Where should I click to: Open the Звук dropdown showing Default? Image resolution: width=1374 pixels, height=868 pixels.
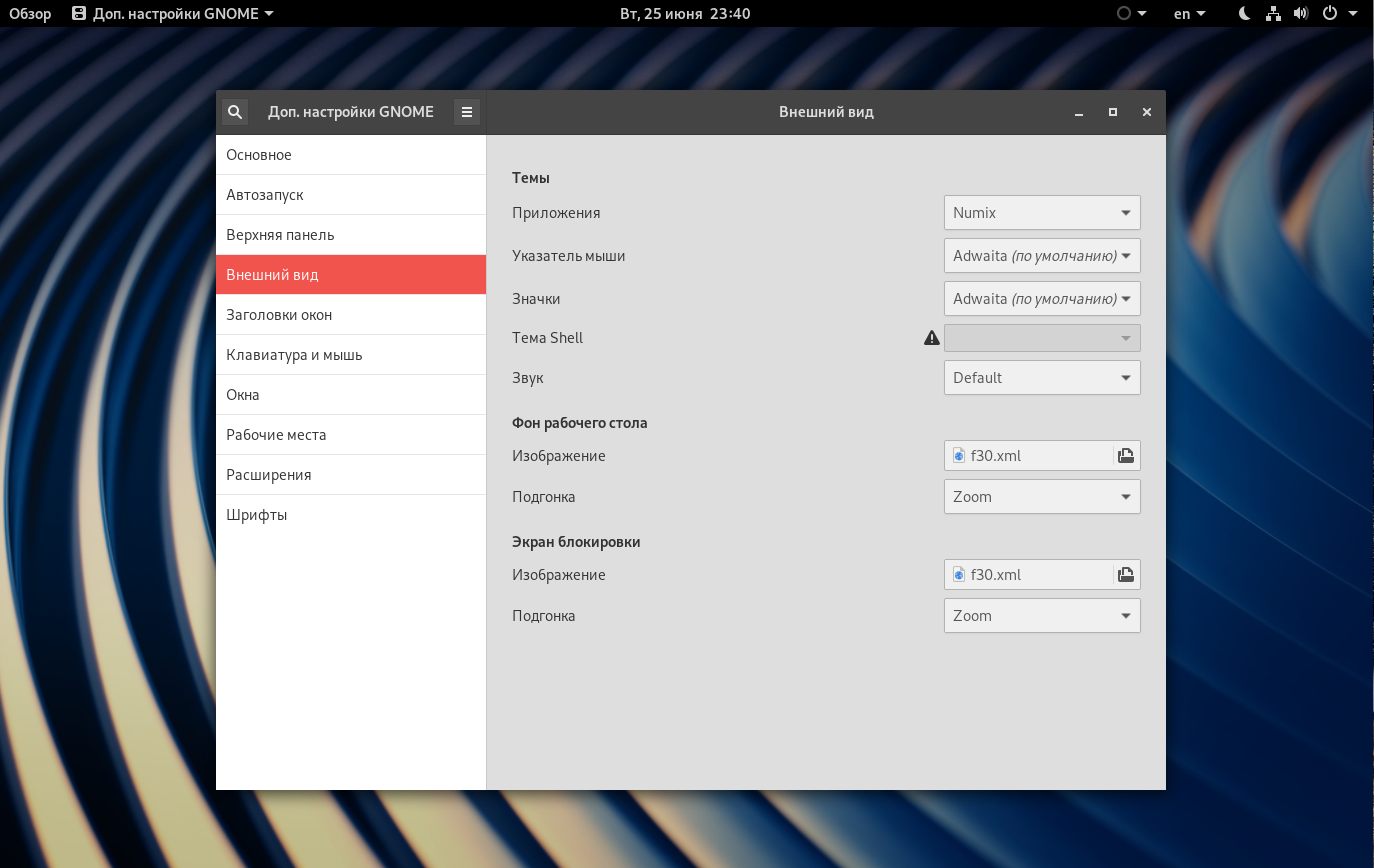tap(1042, 378)
